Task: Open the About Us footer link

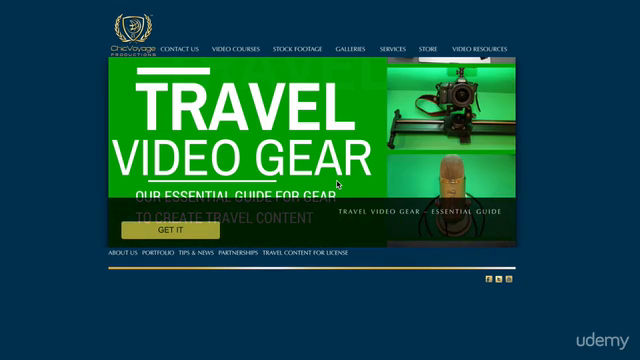Action: [123, 253]
